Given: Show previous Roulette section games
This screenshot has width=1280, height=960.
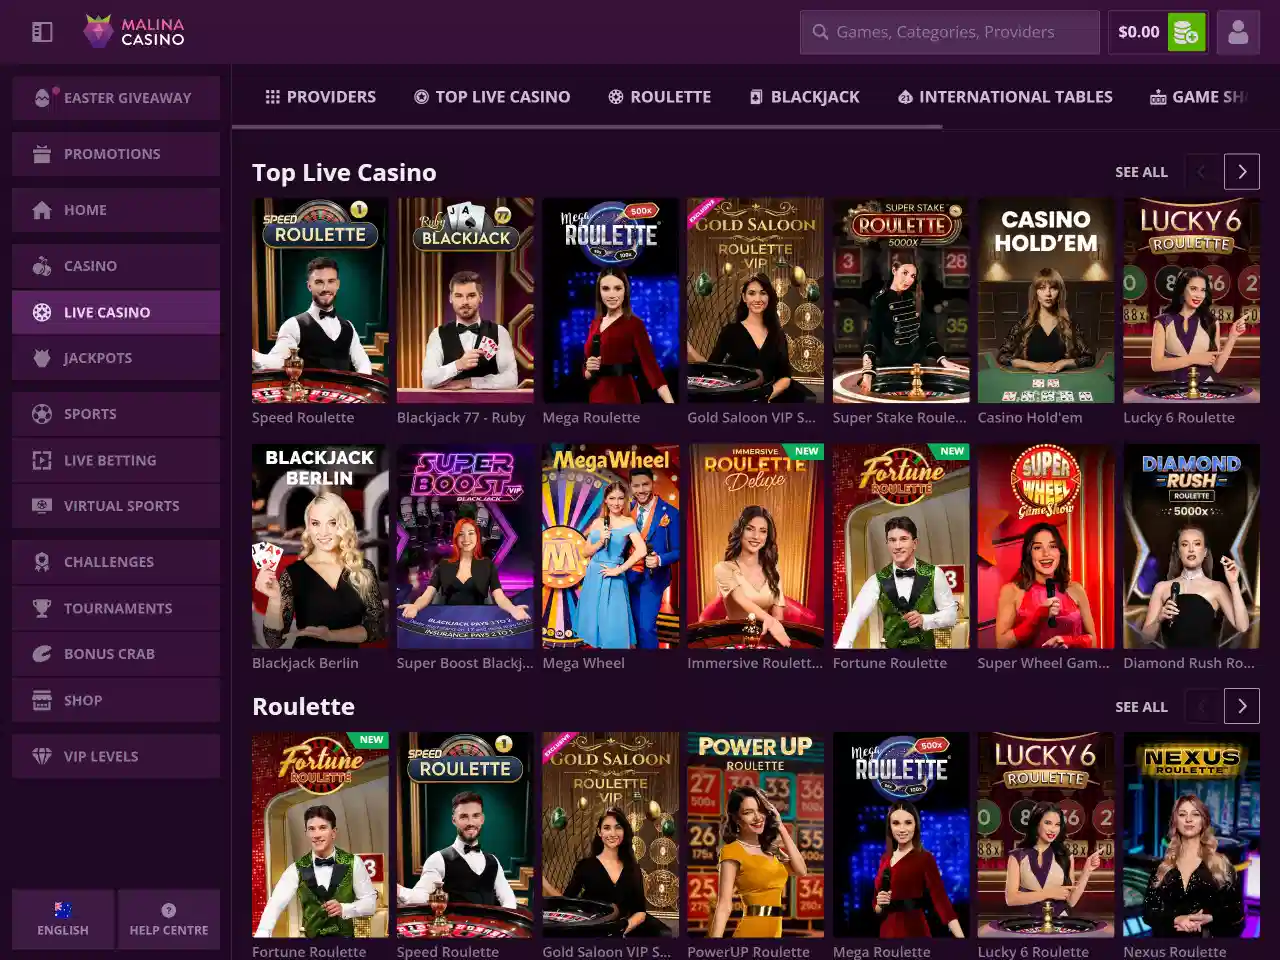Looking at the screenshot, I should (x=1202, y=706).
